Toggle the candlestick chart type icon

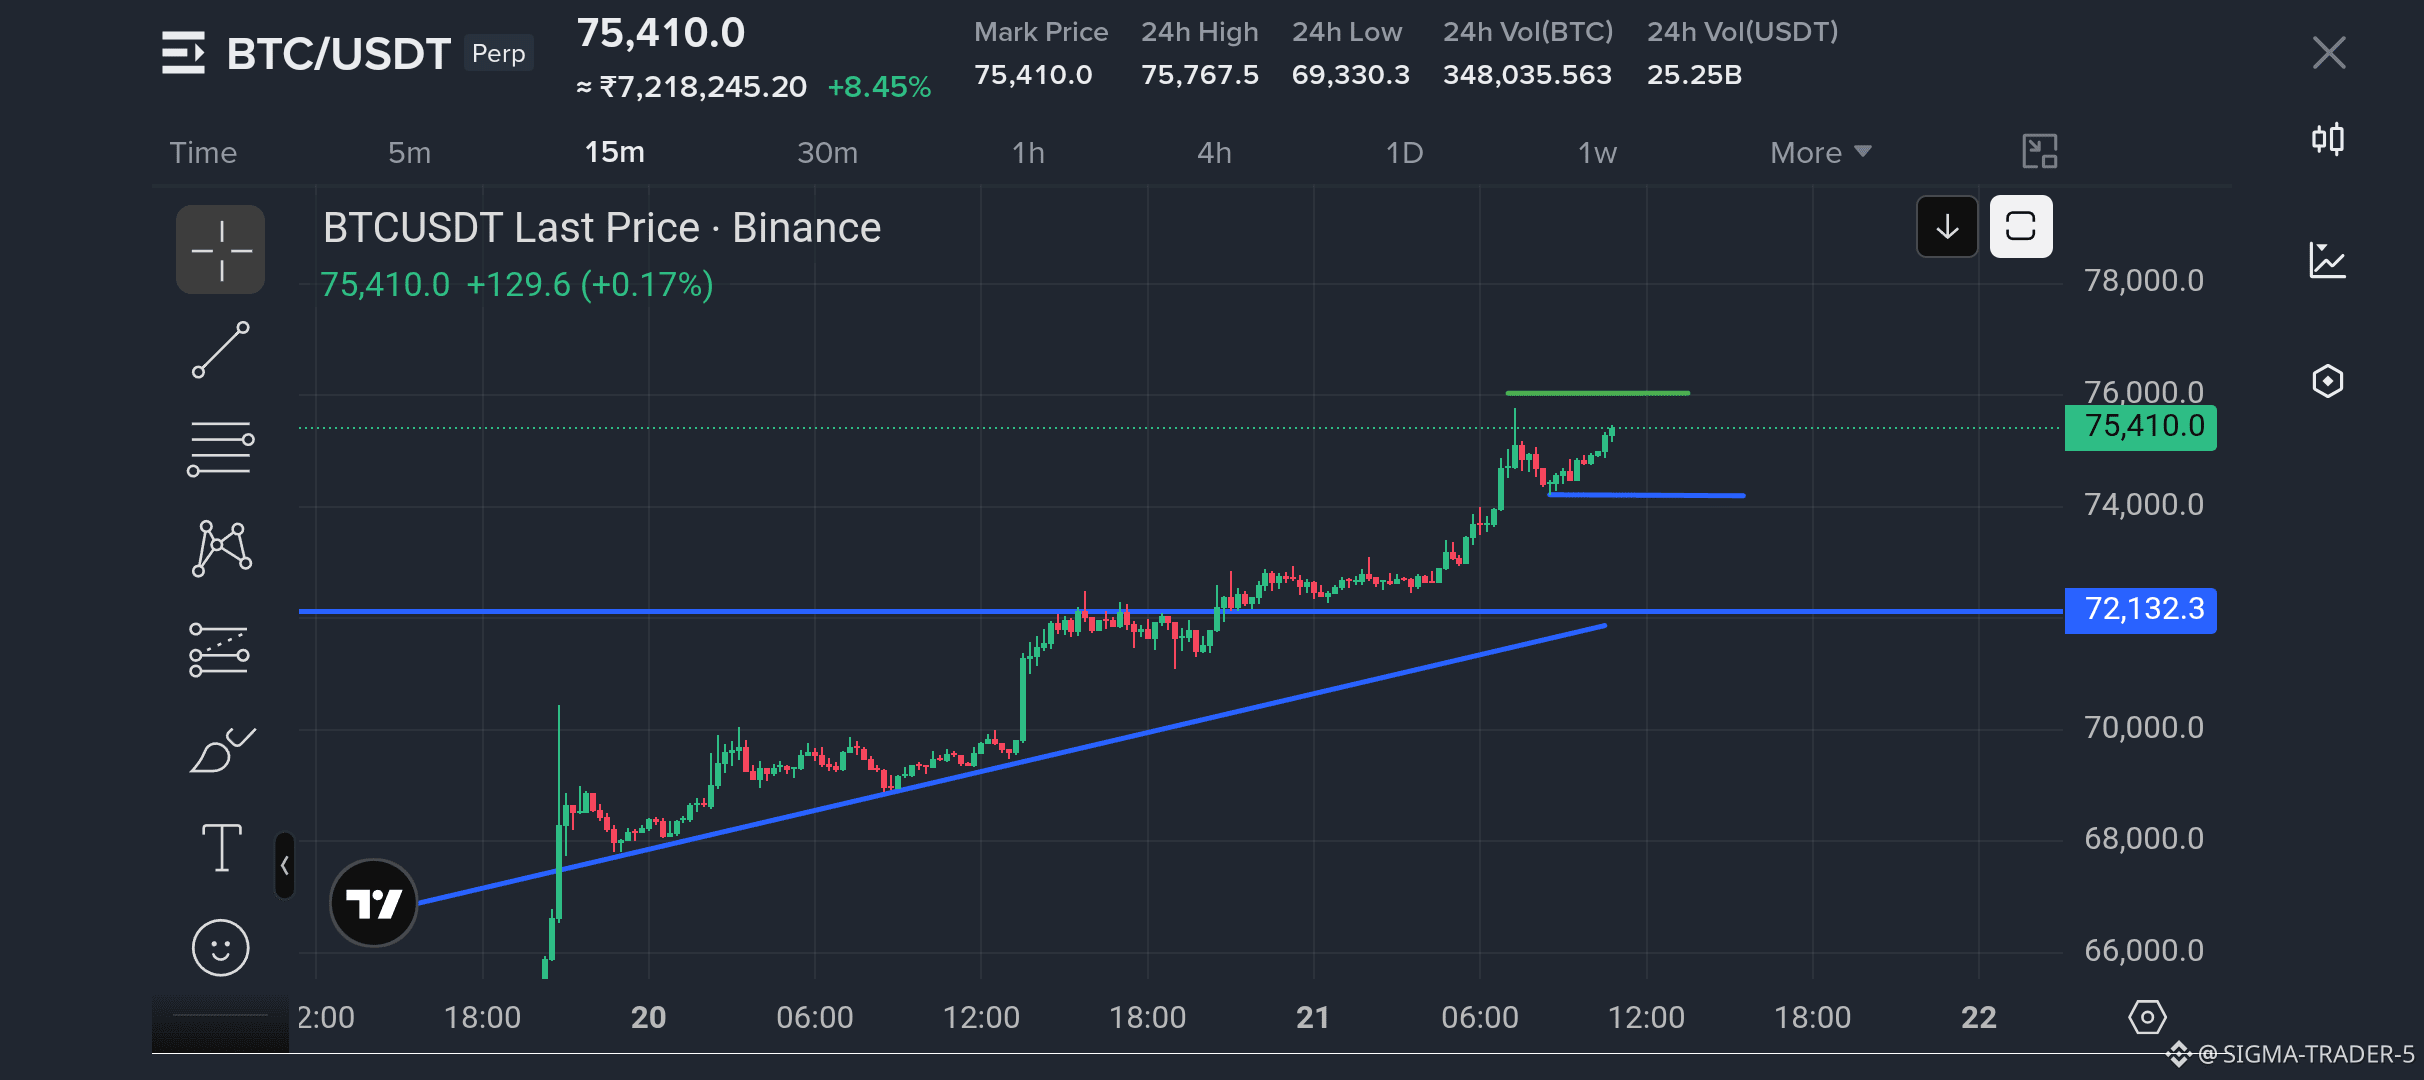point(2328,138)
